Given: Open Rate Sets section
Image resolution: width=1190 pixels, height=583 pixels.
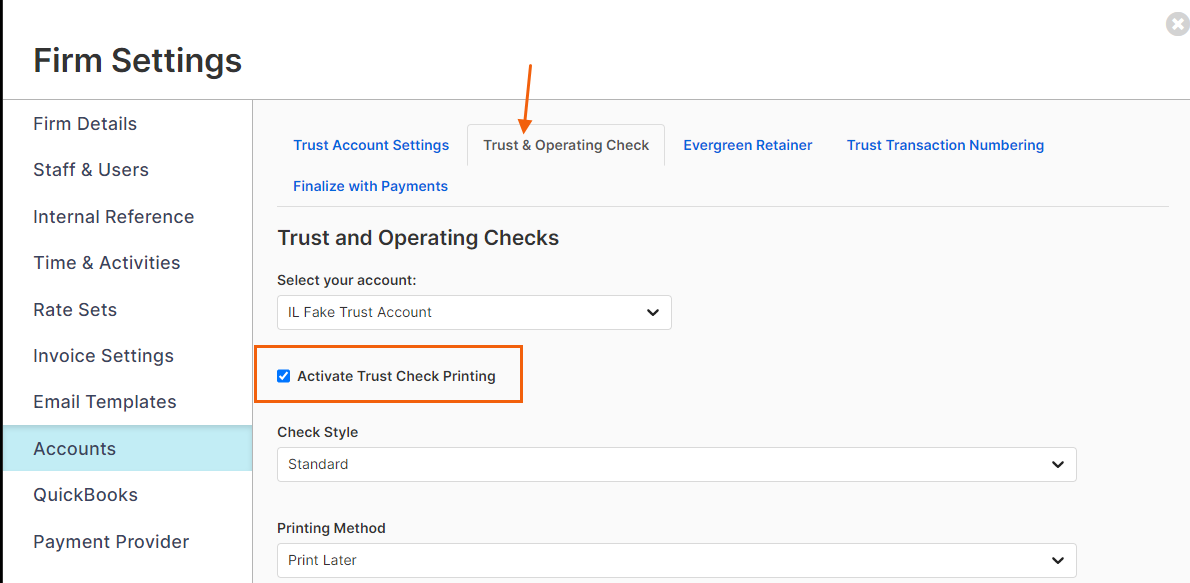Looking at the screenshot, I should pyautogui.click(x=75, y=310).
